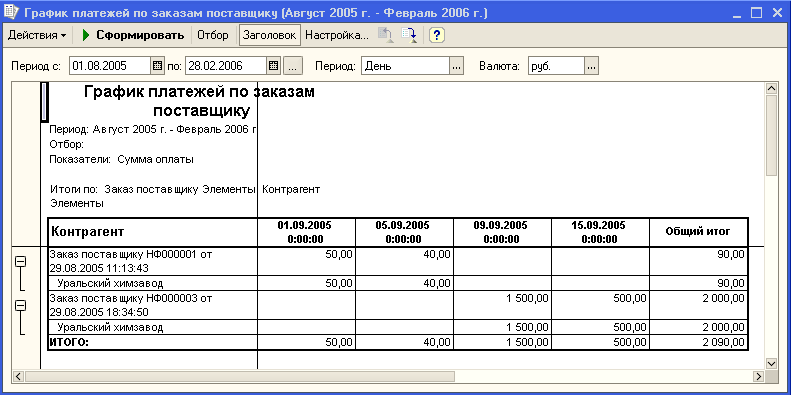The width and height of the screenshot is (791, 395).
Task: Click the green Сформировать play icon
Action: [86, 35]
